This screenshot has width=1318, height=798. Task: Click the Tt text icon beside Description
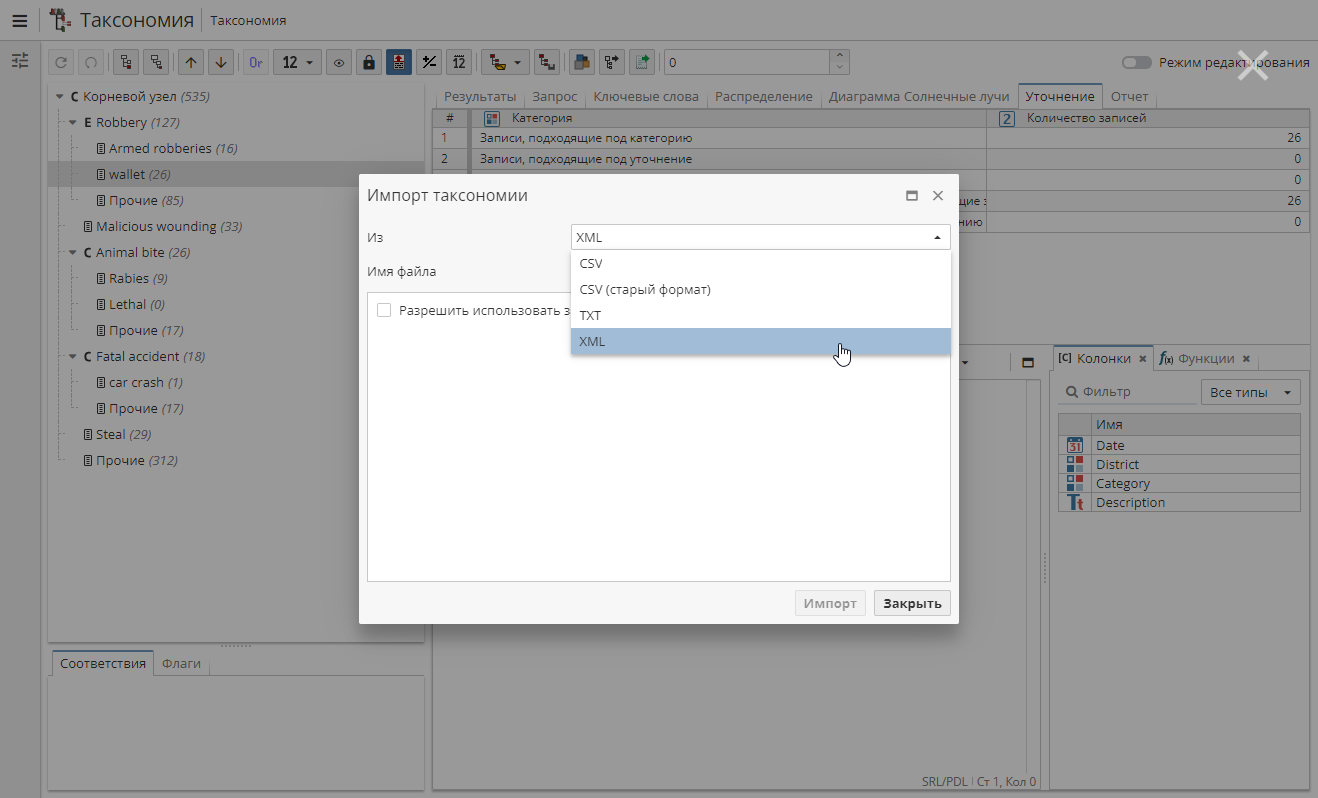(1075, 502)
